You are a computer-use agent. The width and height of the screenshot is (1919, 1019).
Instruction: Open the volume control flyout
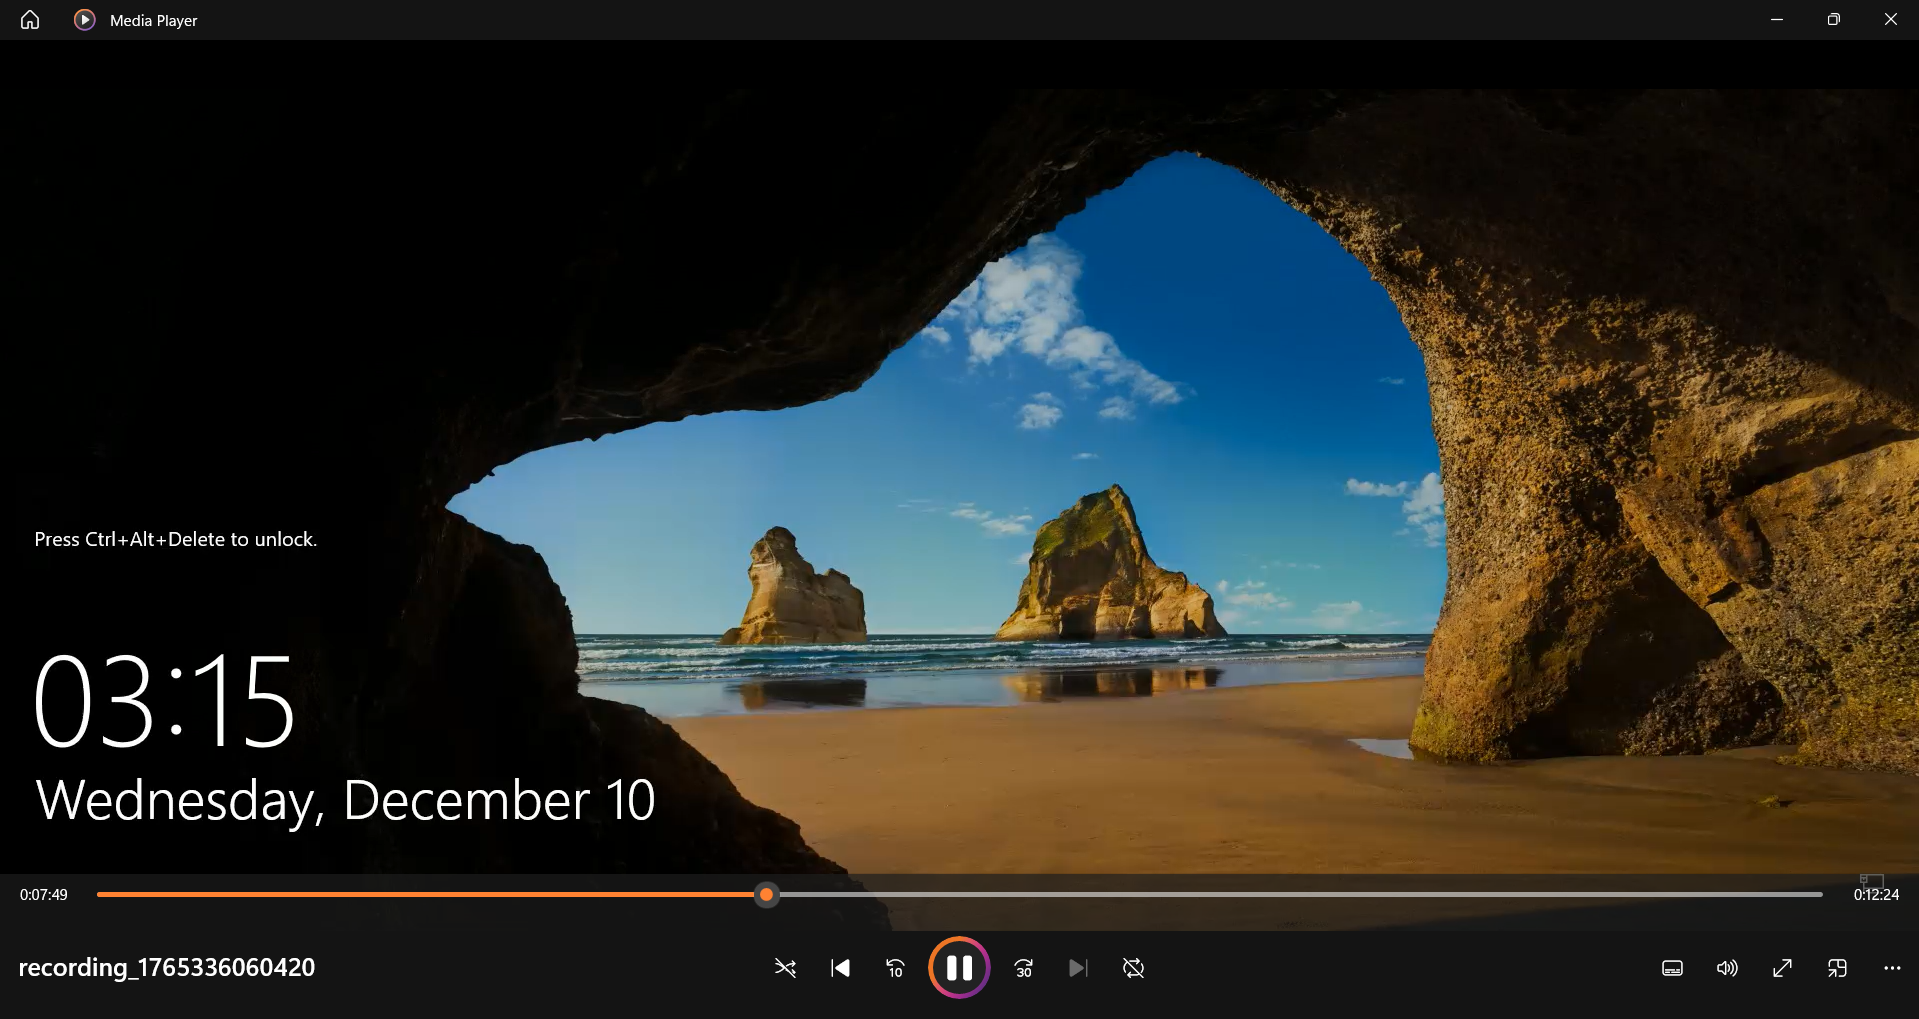(1727, 968)
